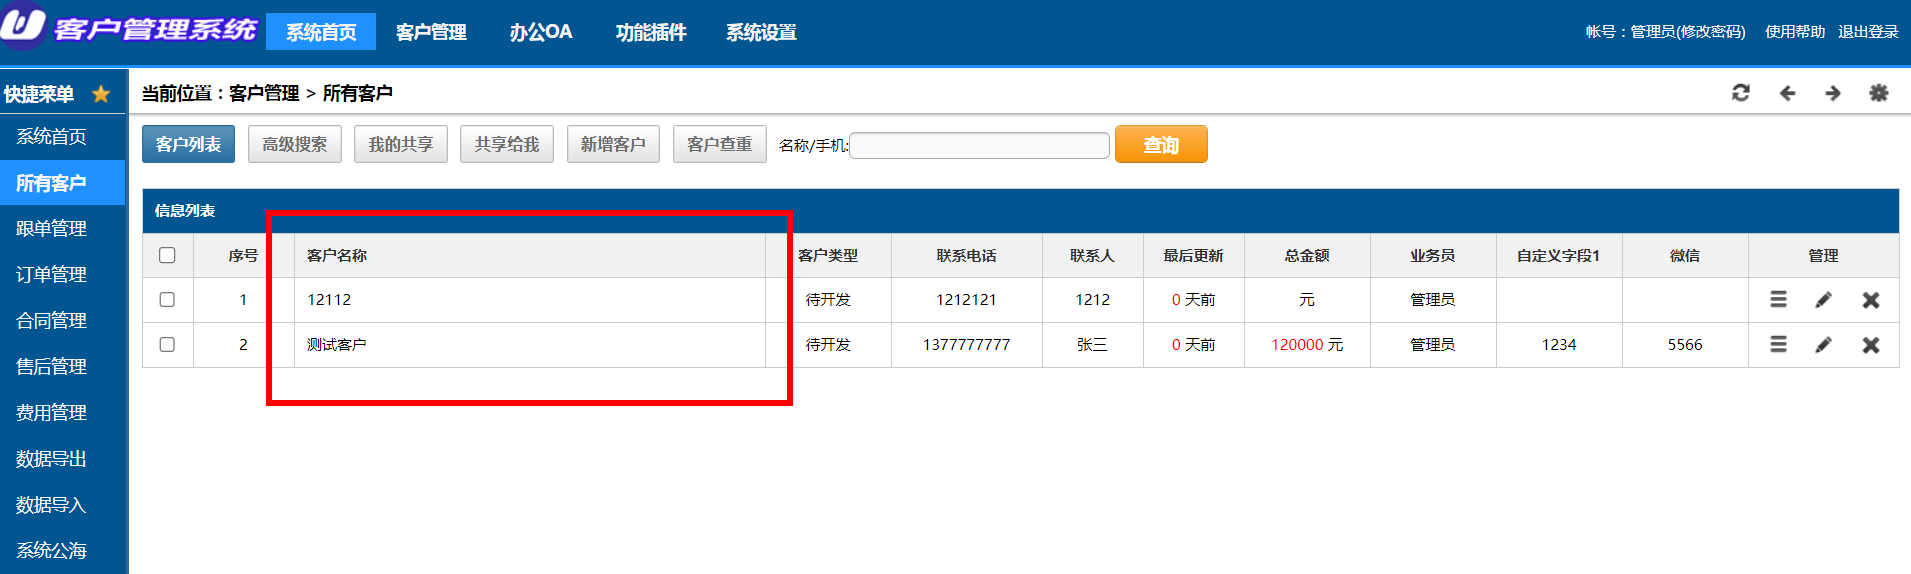Select 所有客户 in sidebar

[62, 183]
